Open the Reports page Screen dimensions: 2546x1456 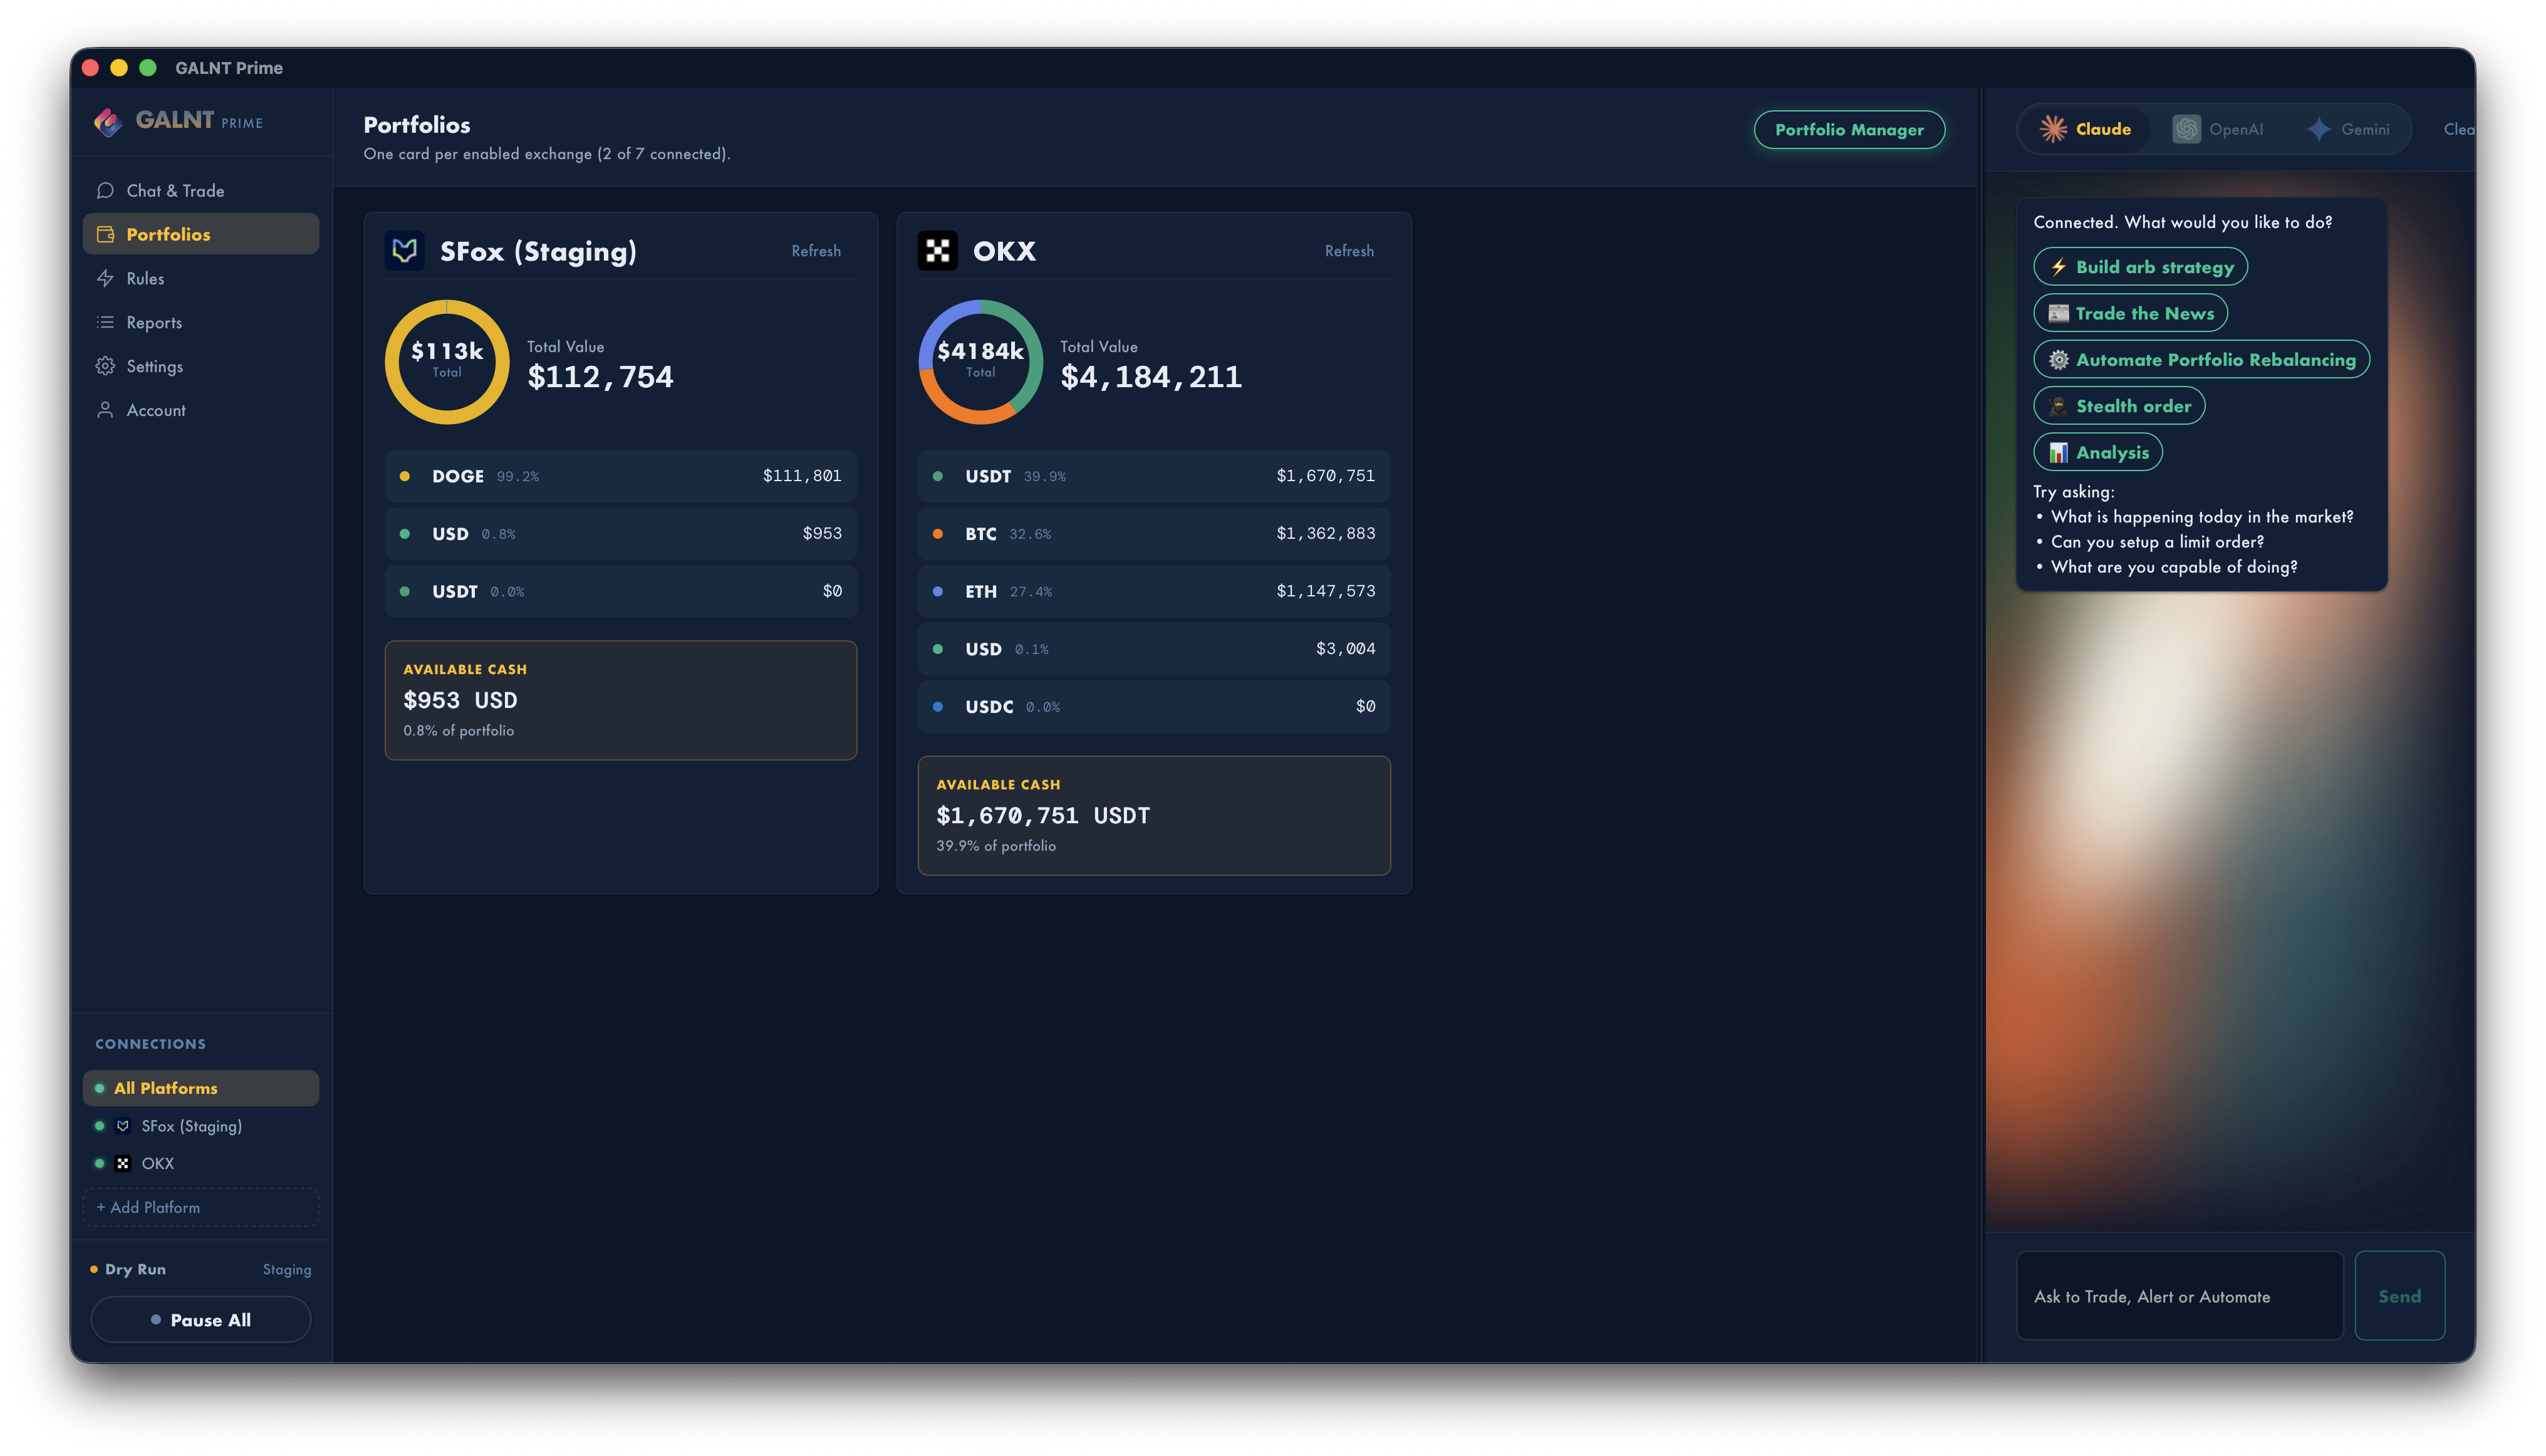(201, 322)
